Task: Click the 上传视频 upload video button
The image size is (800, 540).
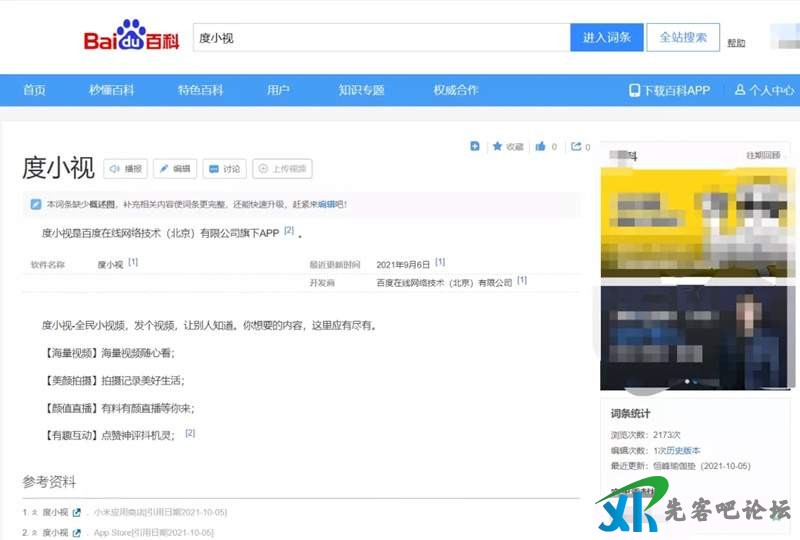Action: tap(282, 169)
